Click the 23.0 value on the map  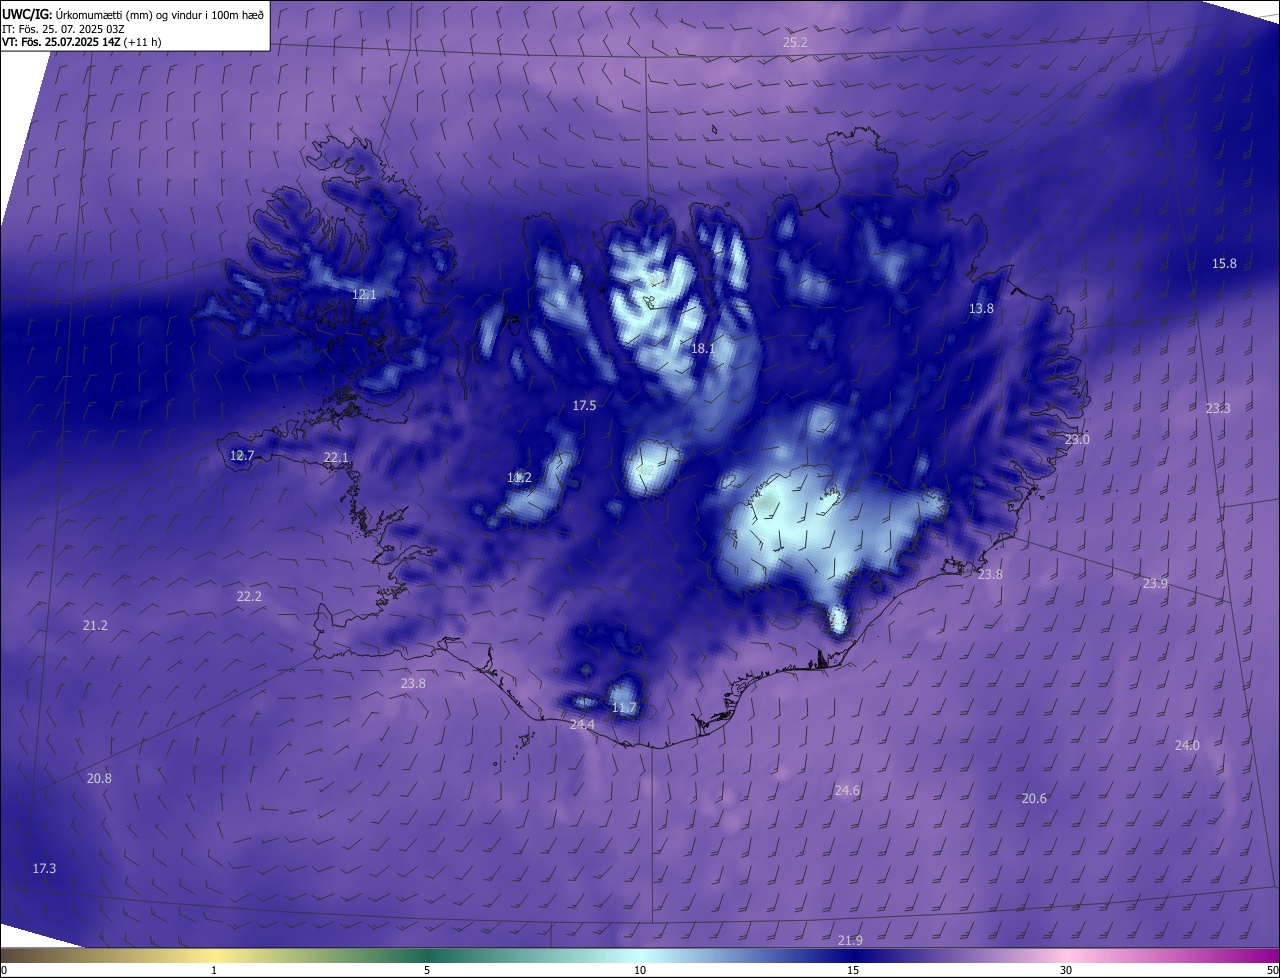[x=1077, y=440]
